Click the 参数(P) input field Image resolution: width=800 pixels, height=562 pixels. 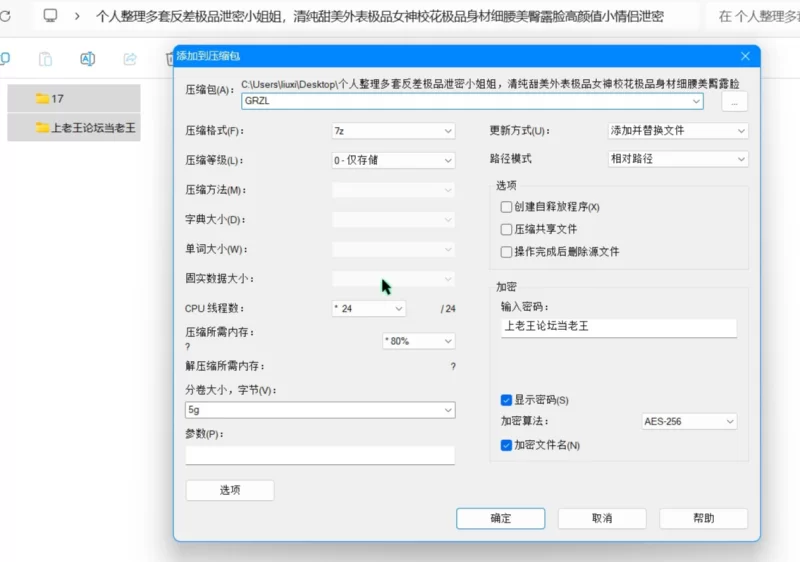pos(320,455)
